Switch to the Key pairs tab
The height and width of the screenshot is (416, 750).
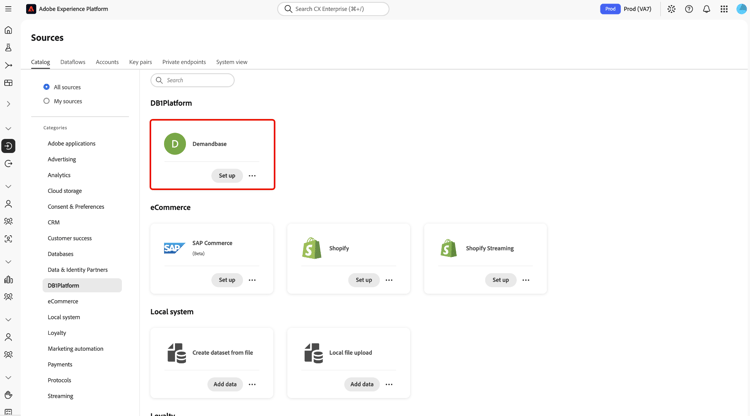[x=140, y=62]
